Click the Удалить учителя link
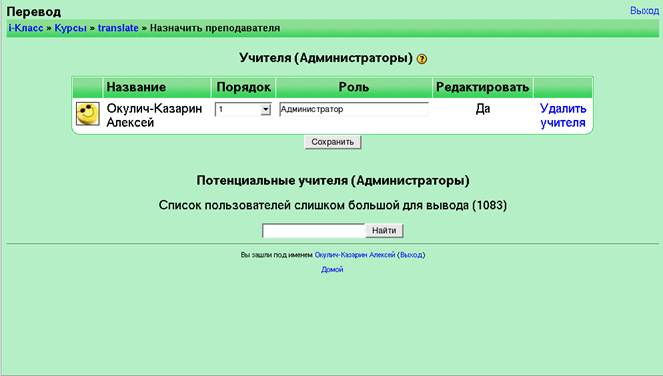 (x=563, y=115)
